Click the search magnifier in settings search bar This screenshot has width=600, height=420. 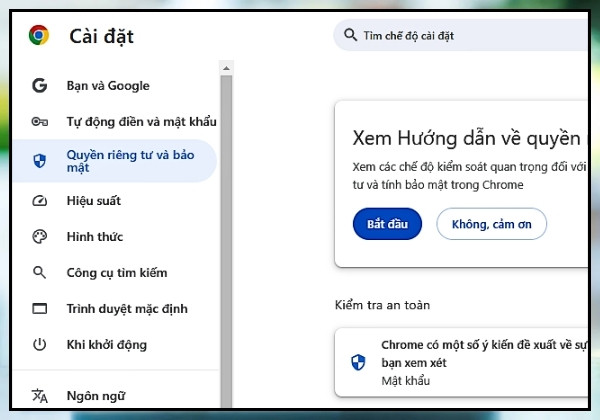[x=350, y=35]
